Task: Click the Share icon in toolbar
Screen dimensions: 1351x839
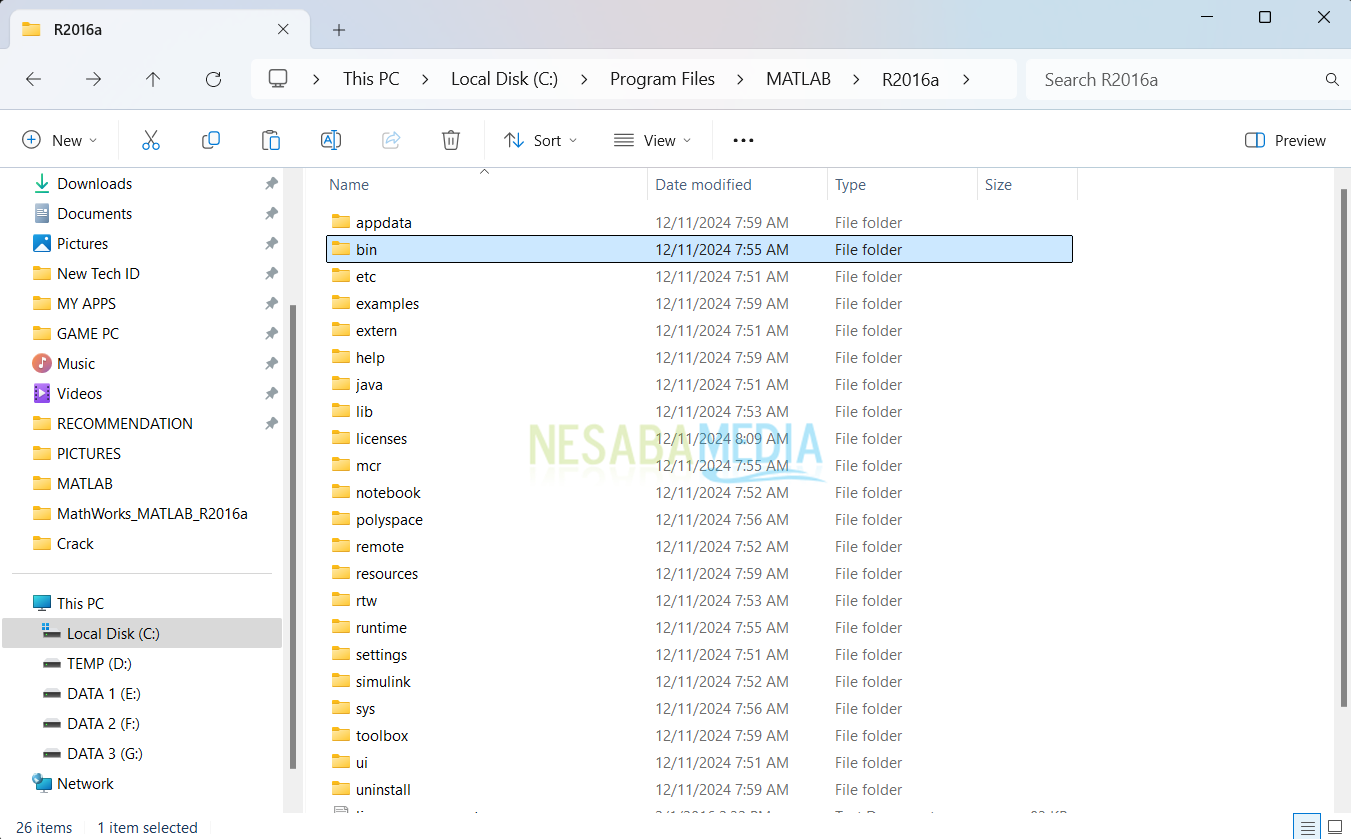Action: [x=391, y=140]
